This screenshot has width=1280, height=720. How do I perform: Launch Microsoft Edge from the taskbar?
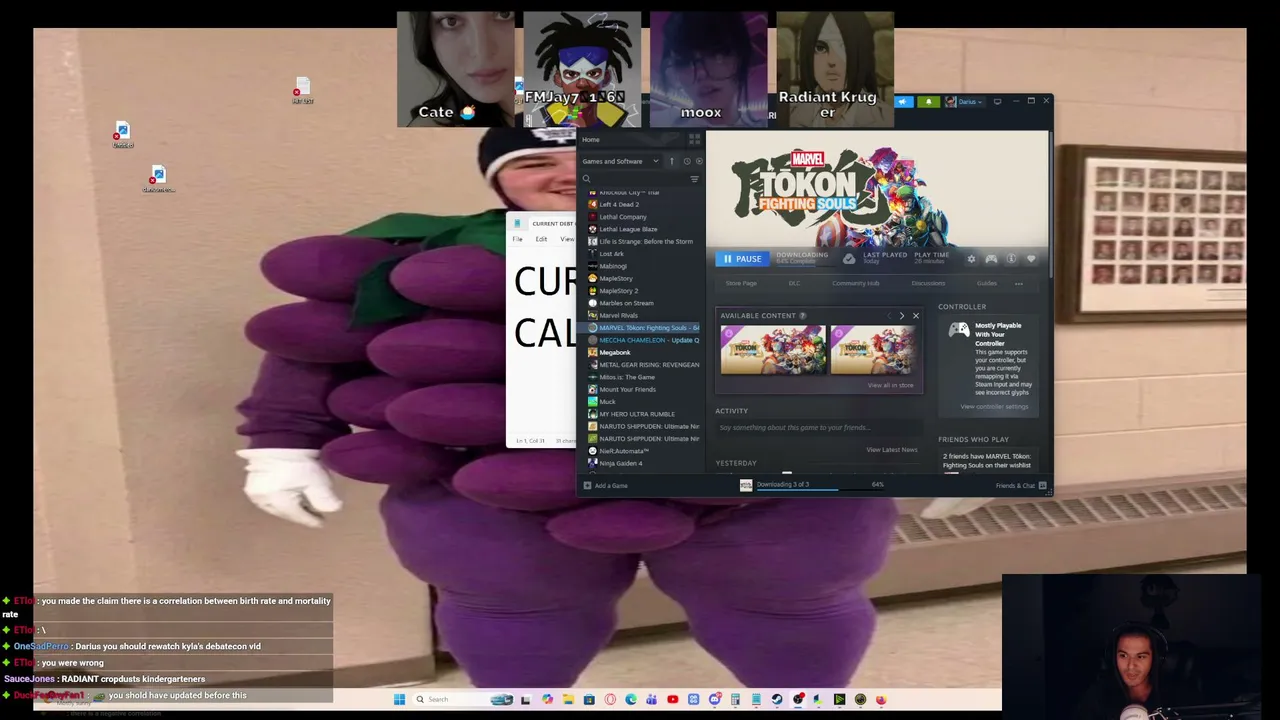[x=631, y=699]
